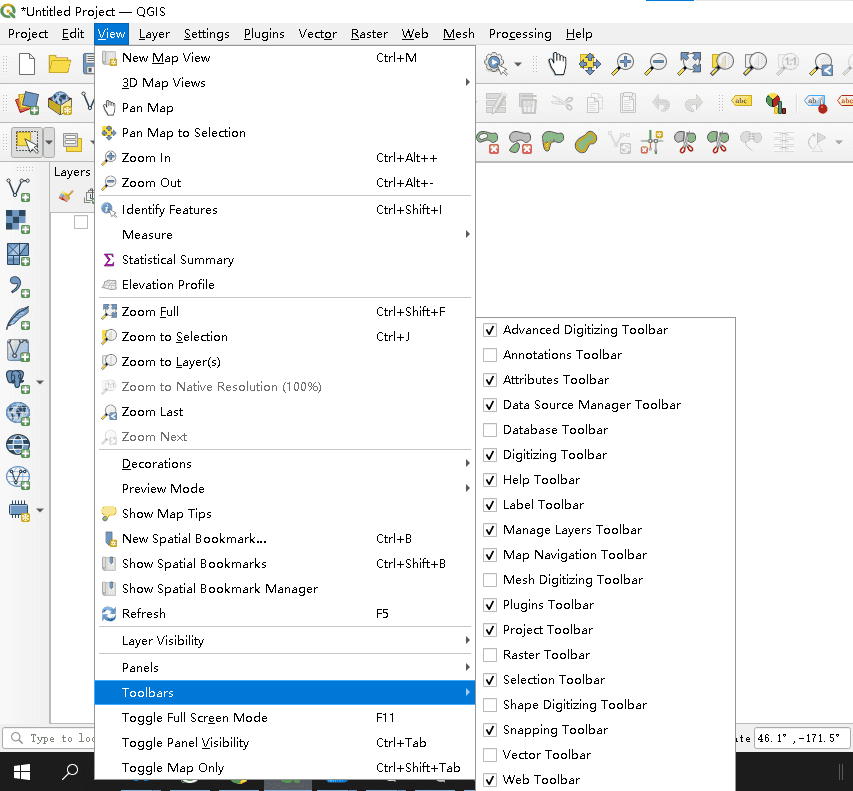
Task: Click the Add Delimited Text Layer comma icon
Action: (x=18, y=286)
